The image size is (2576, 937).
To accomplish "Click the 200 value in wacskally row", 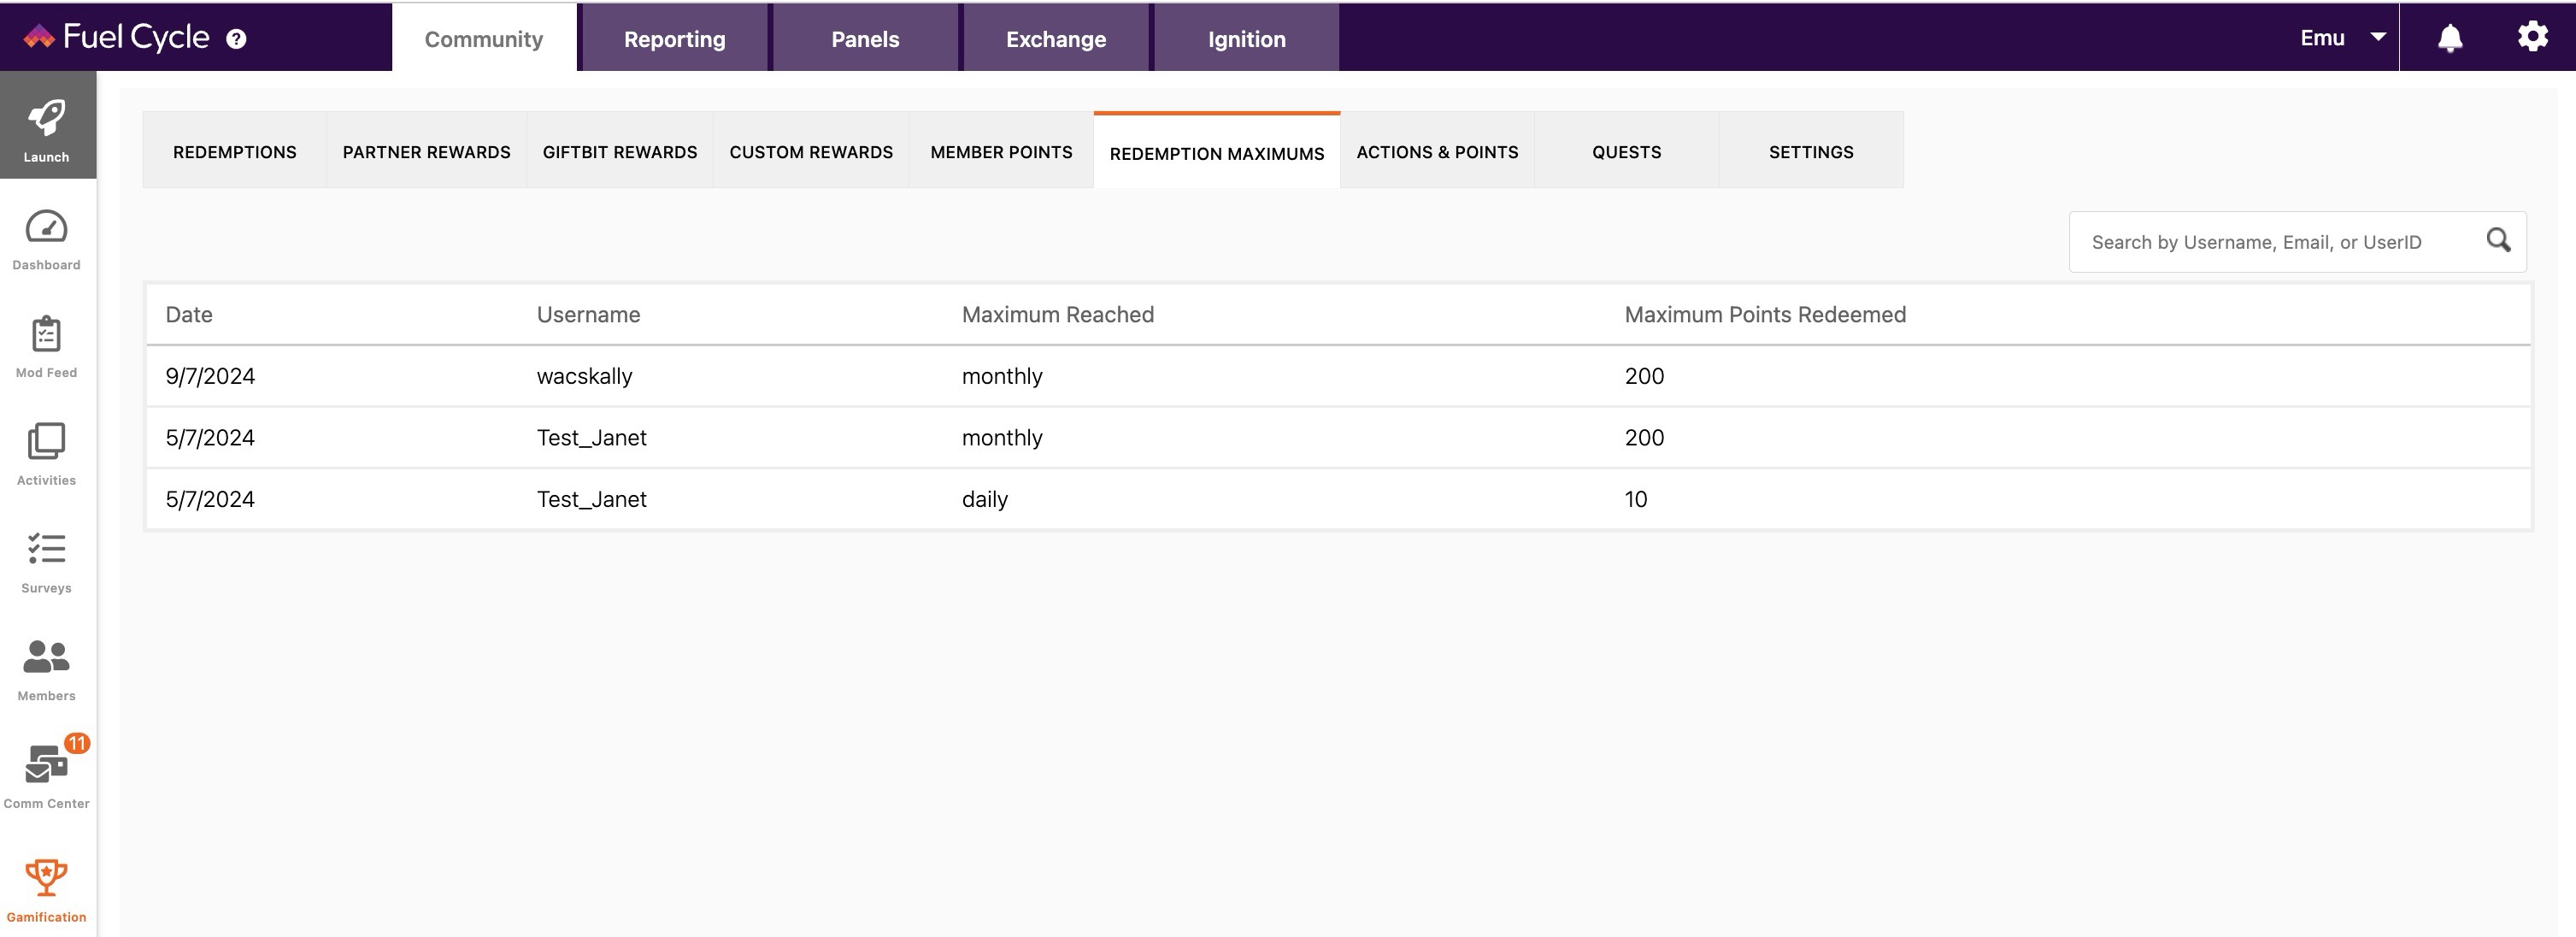I will (x=1644, y=376).
